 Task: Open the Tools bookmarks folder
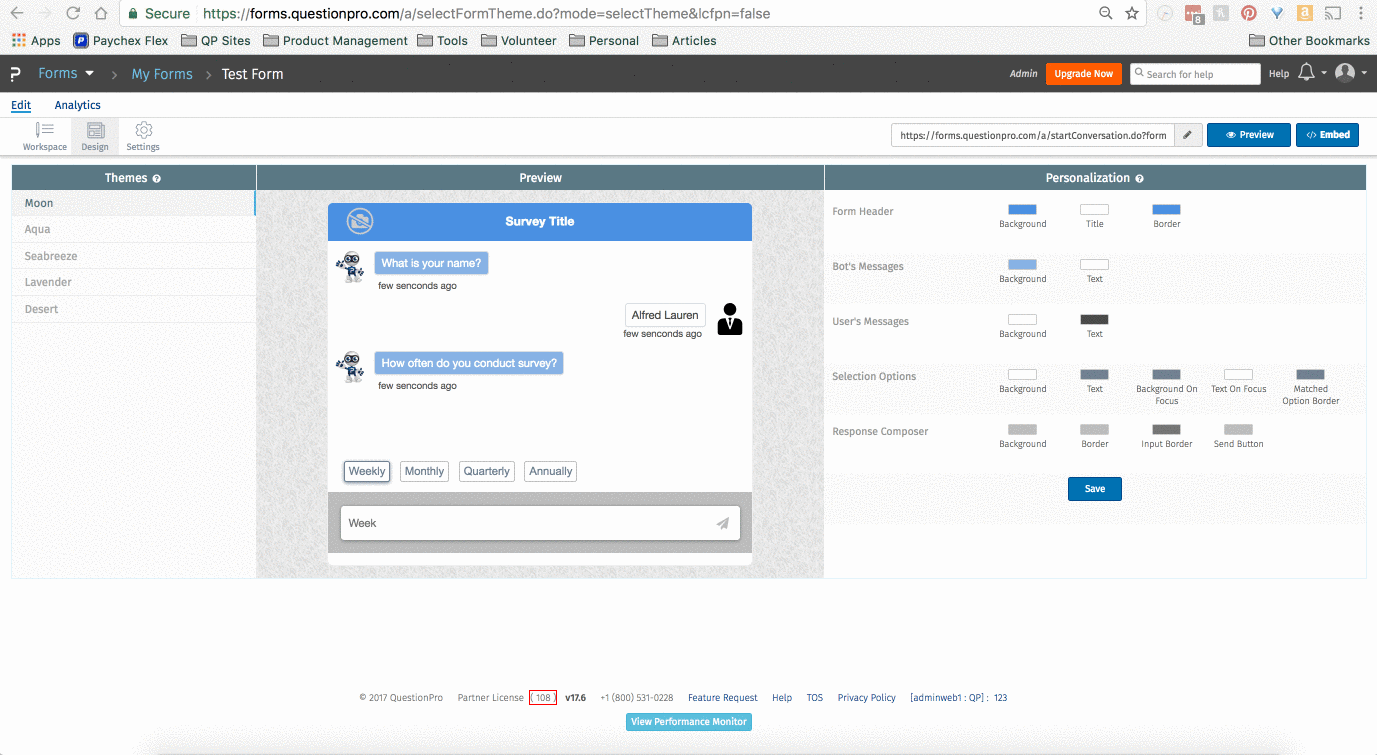tap(443, 41)
